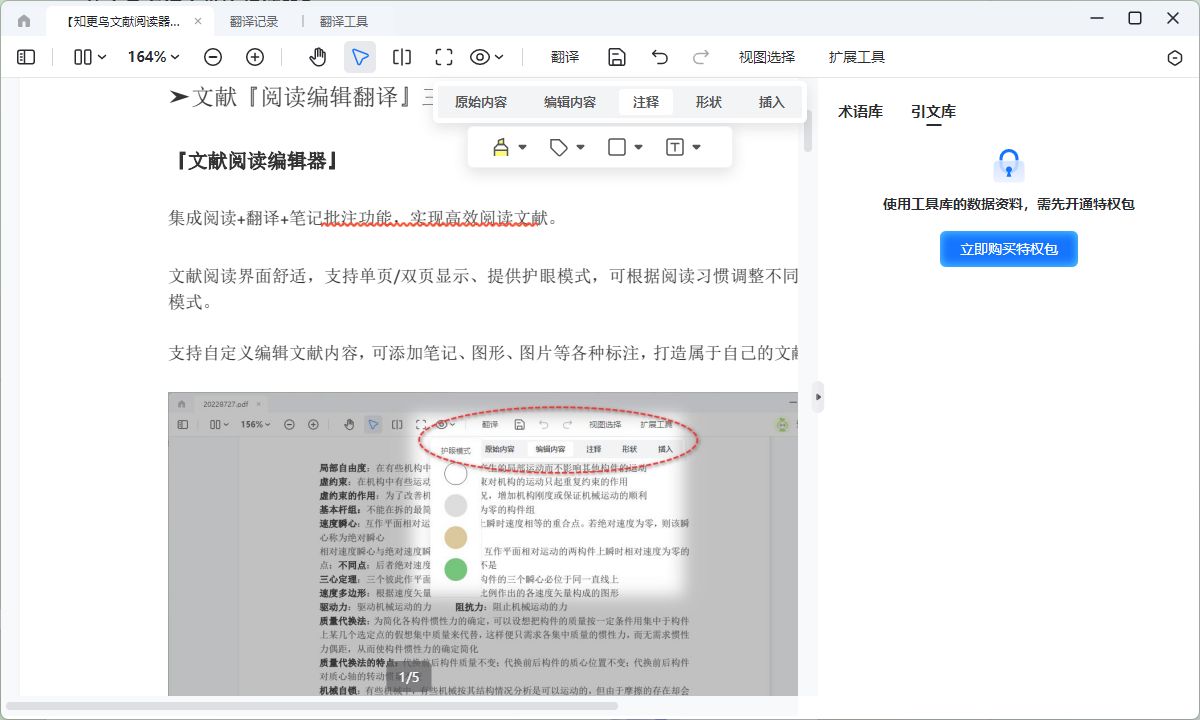Viewport: 1200px width, 720px height.
Task: Click the rectangle box annotation icon
Action: tap(617, 147)
